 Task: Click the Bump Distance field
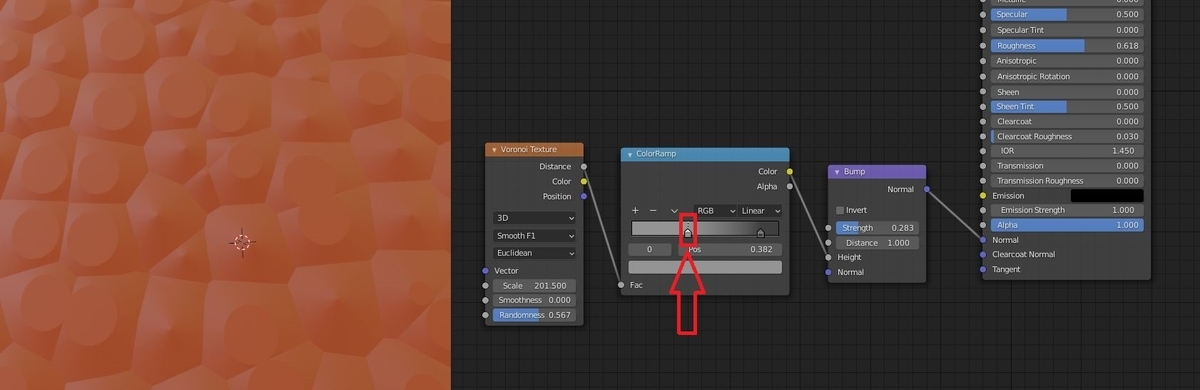tap(877, 243)
